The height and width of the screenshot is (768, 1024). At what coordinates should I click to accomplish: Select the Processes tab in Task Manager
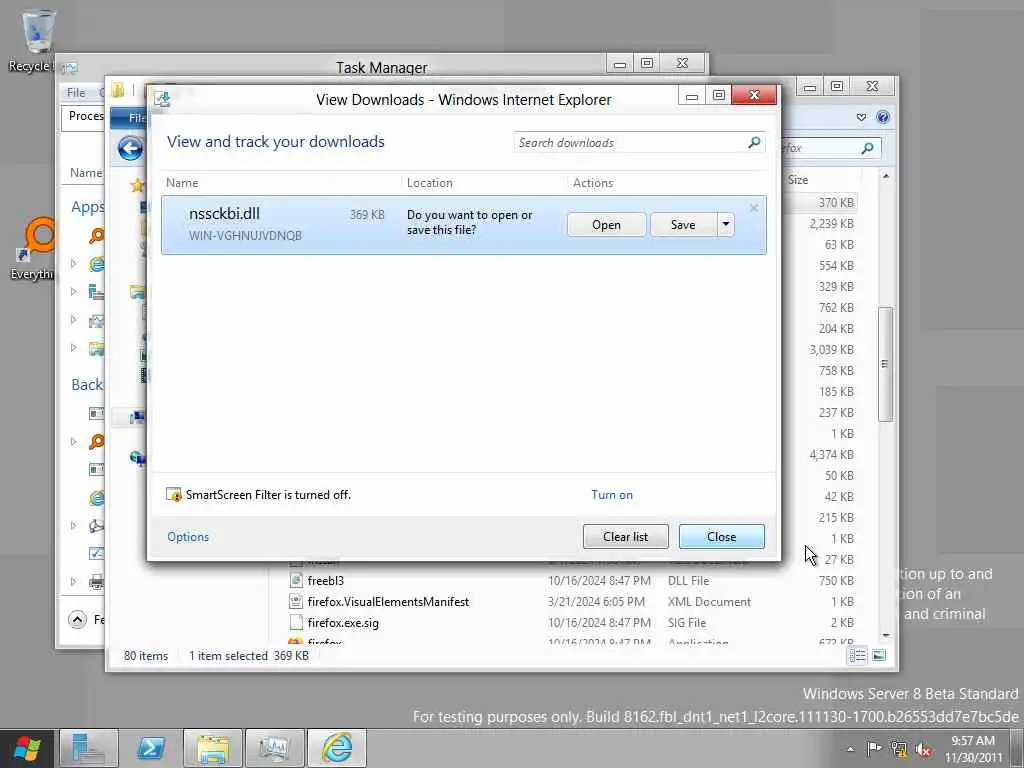[x=86, y=116]
